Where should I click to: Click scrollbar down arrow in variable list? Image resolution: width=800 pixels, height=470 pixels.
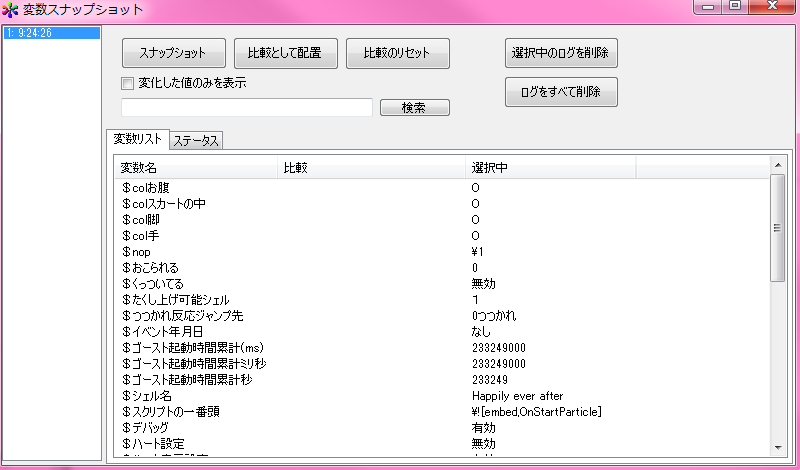tap(778, 448)
